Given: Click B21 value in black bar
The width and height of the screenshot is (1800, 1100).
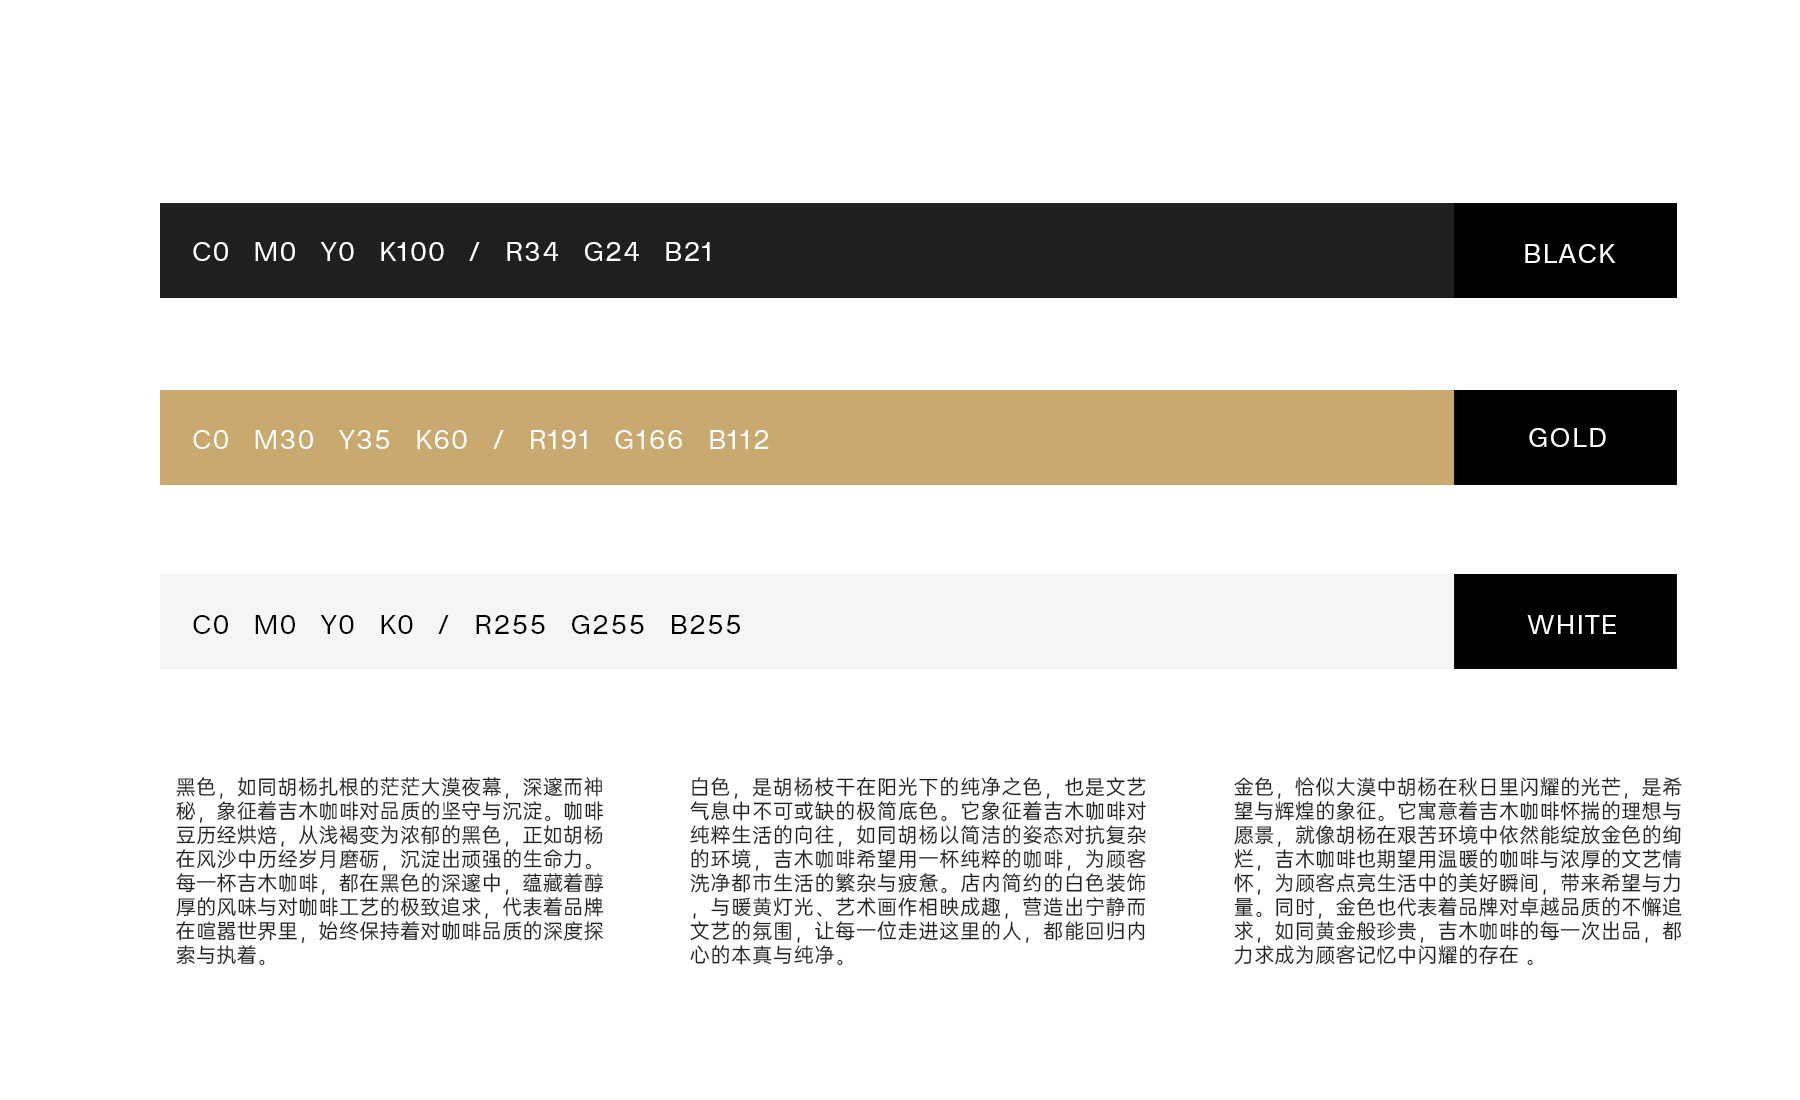Looking at the screenshot, I should pos(689,252).
